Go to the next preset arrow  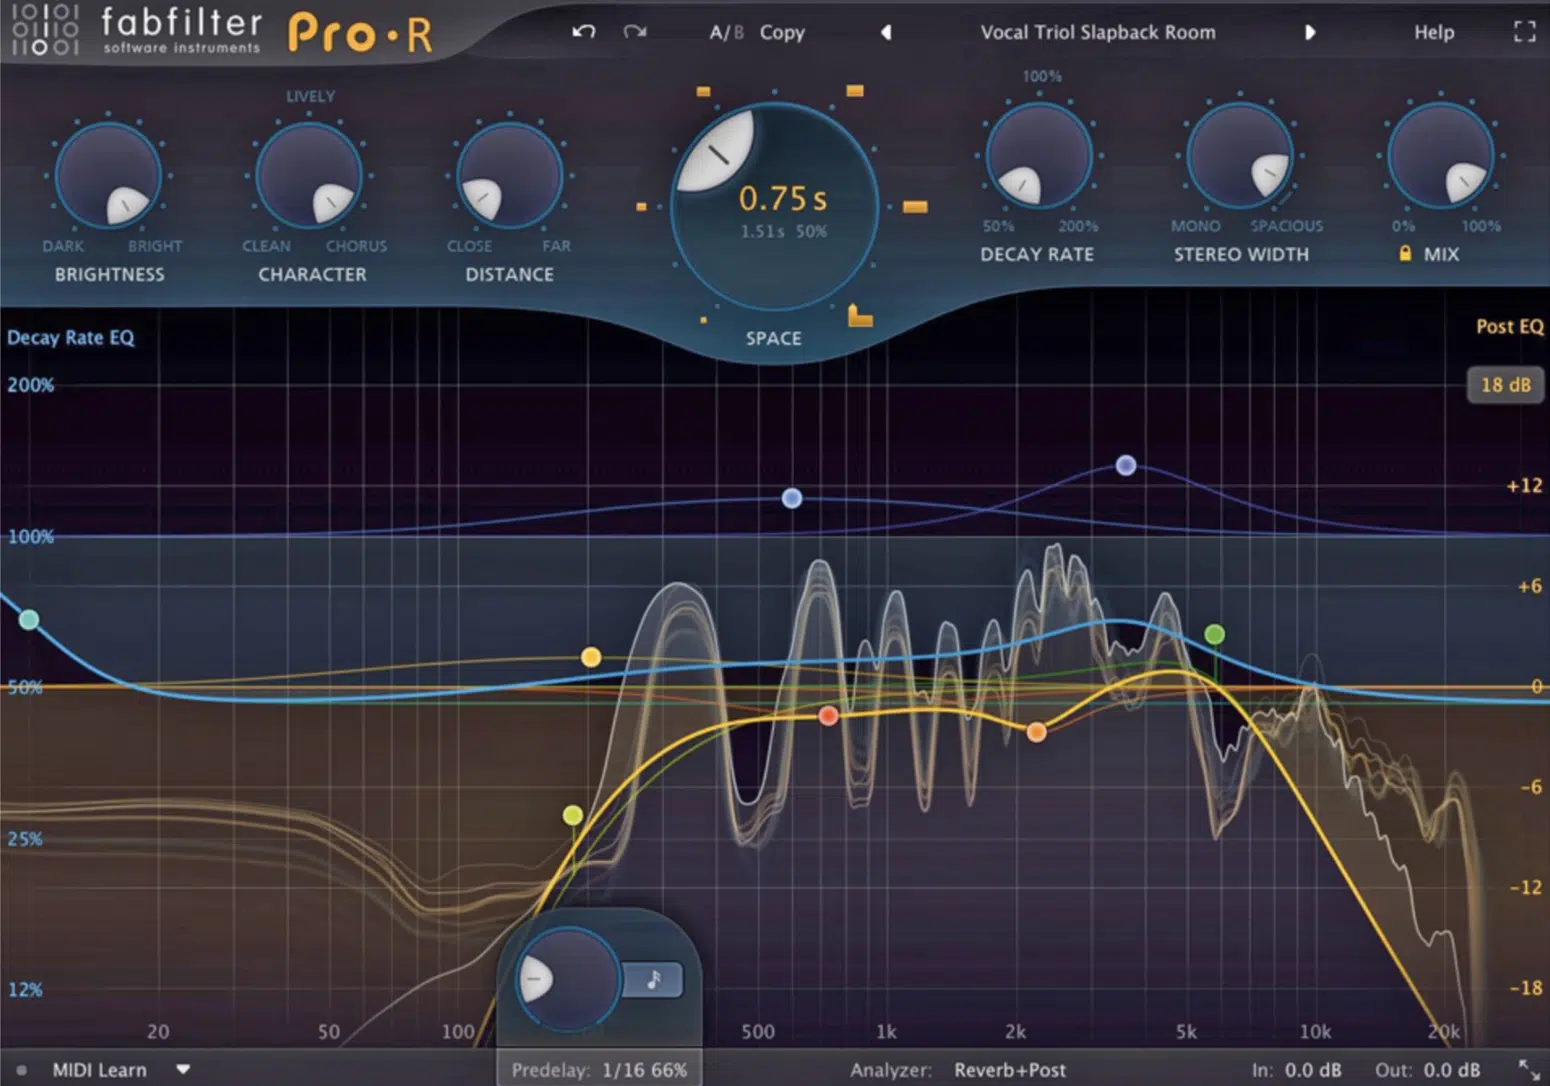click(1309, 32)
